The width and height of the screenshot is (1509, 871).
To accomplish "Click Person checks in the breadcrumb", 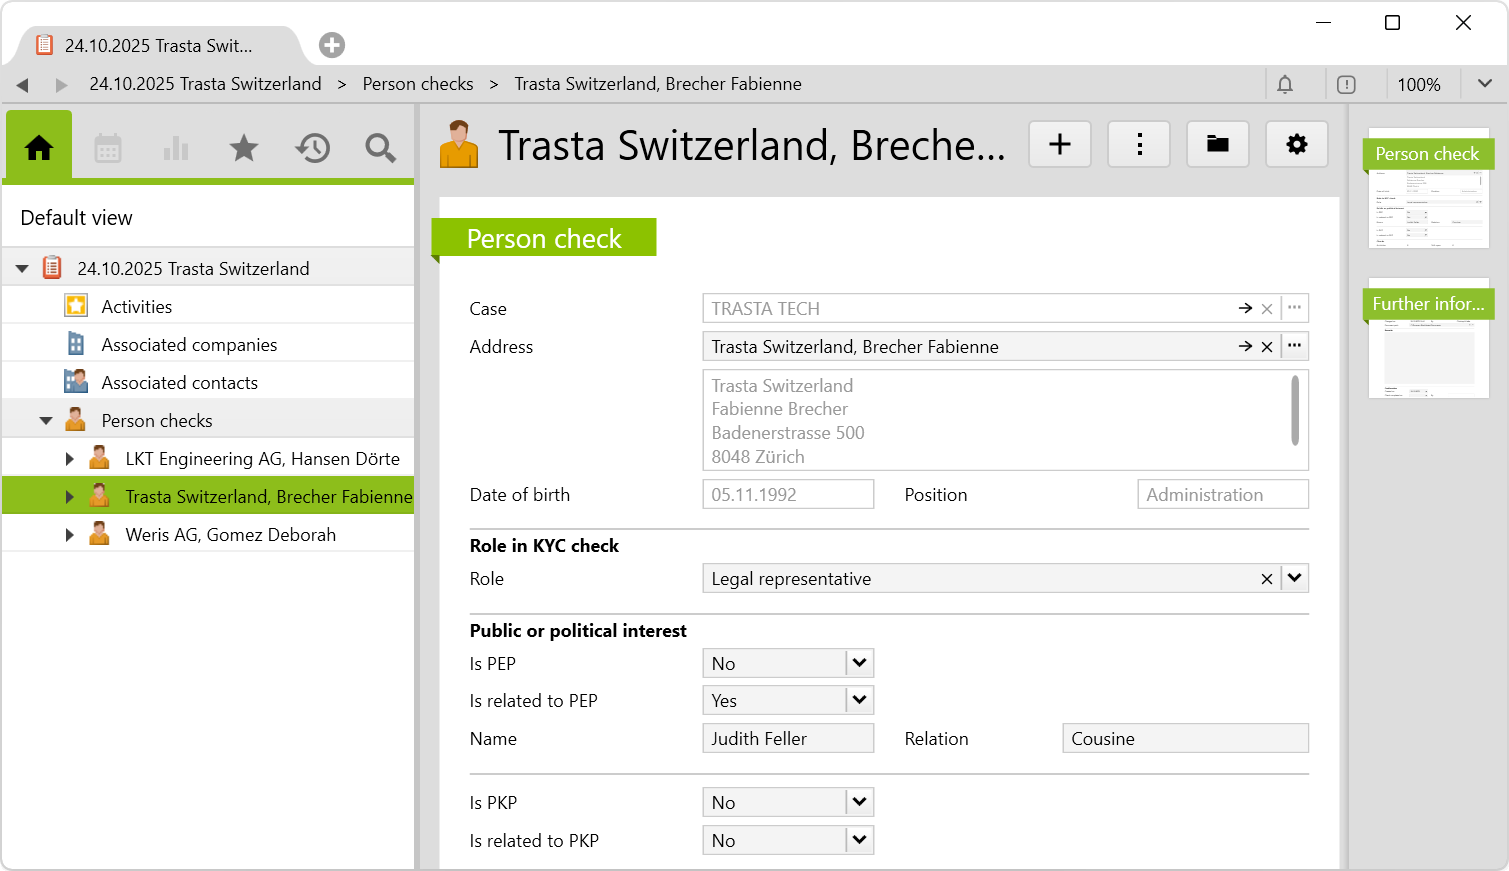I will 418,84.
